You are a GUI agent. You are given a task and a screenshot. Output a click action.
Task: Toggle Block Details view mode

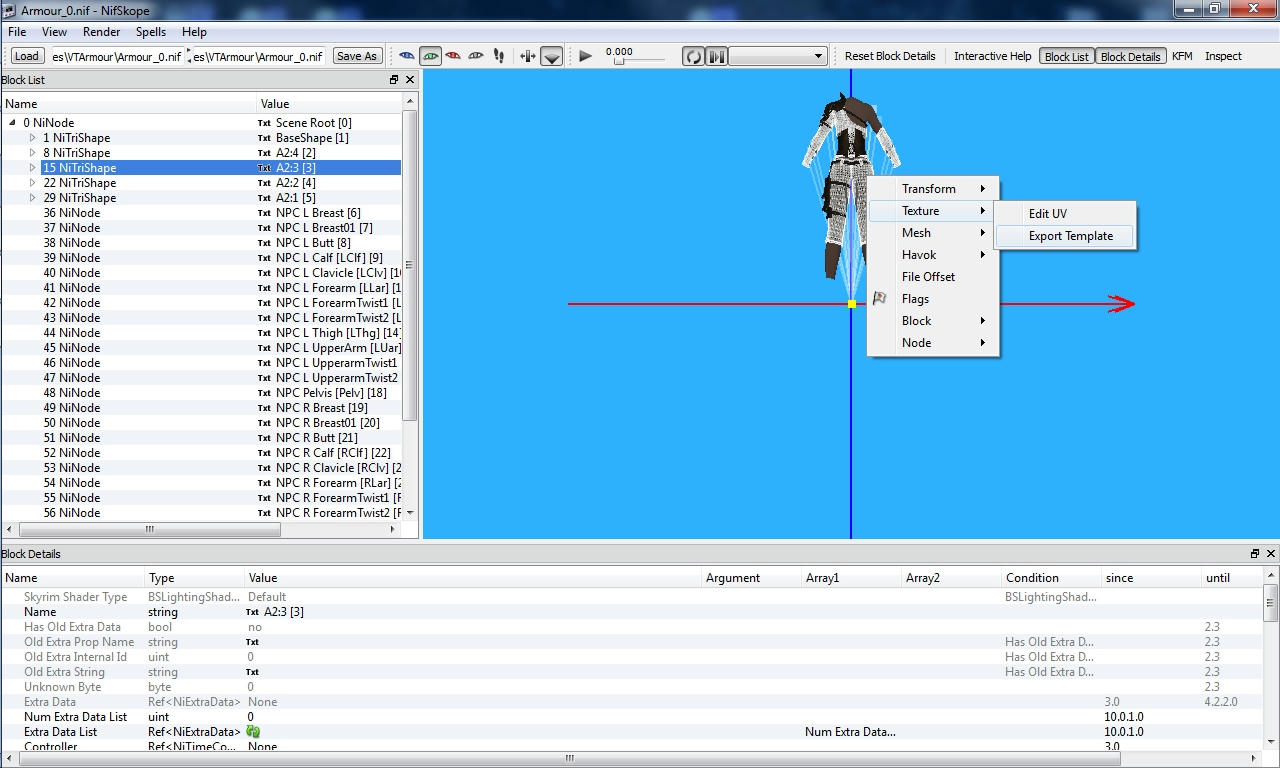tap(1130, 56)
